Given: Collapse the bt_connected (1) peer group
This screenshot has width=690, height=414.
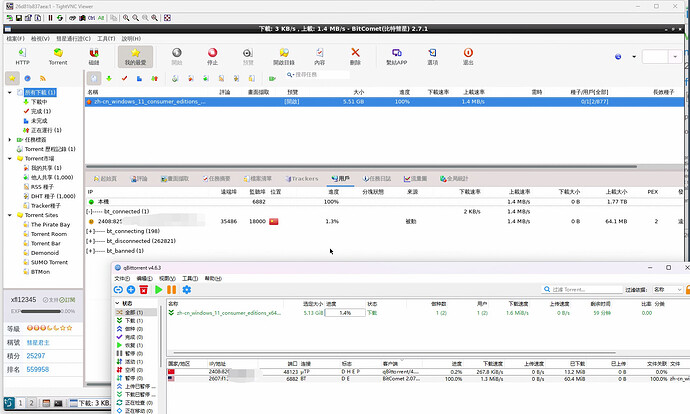Looking at the screenshot, I should click(x=88, y=212).
